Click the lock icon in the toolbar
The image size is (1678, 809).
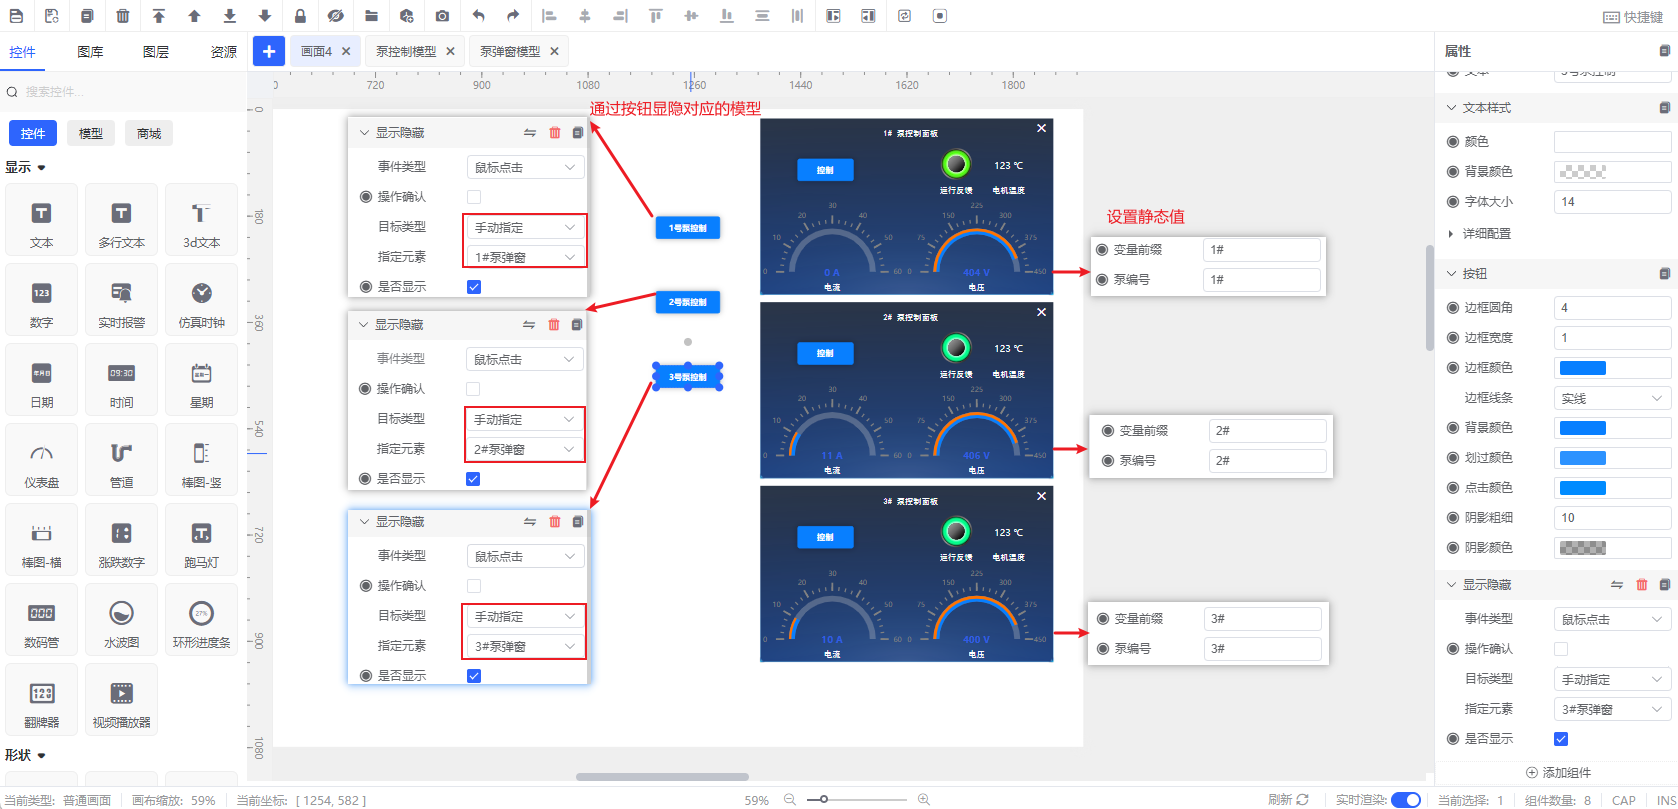click(x=300, y=16)
